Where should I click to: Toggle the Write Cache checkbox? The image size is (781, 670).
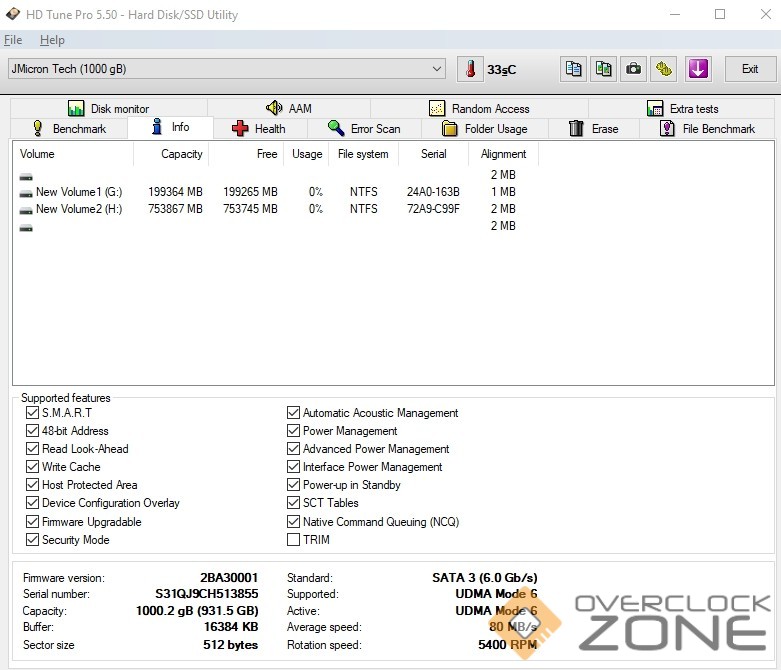(32, 466)
